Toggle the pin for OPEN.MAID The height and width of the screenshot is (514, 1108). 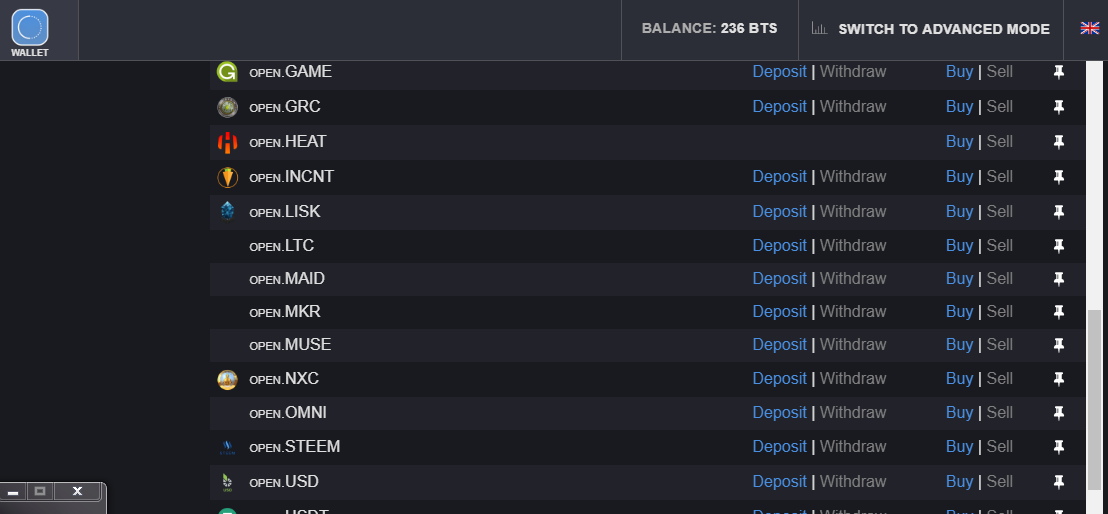click(1059, 279)
